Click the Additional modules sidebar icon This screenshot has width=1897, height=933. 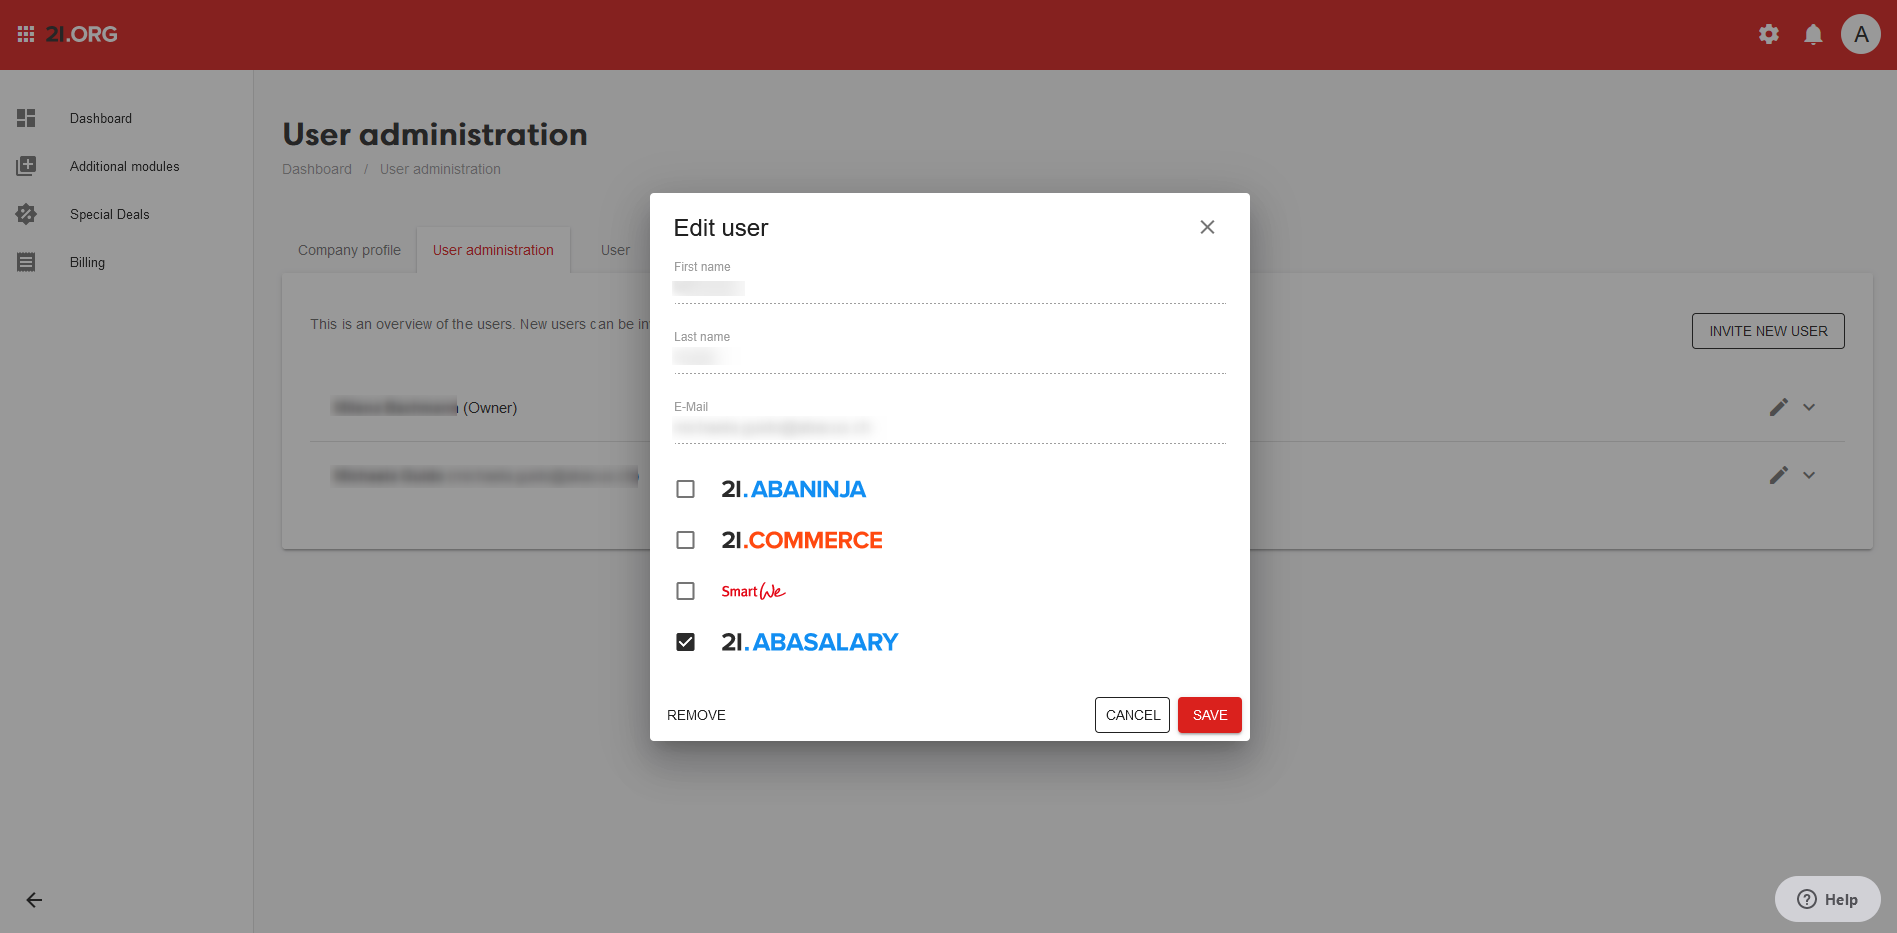click(26, 166)
